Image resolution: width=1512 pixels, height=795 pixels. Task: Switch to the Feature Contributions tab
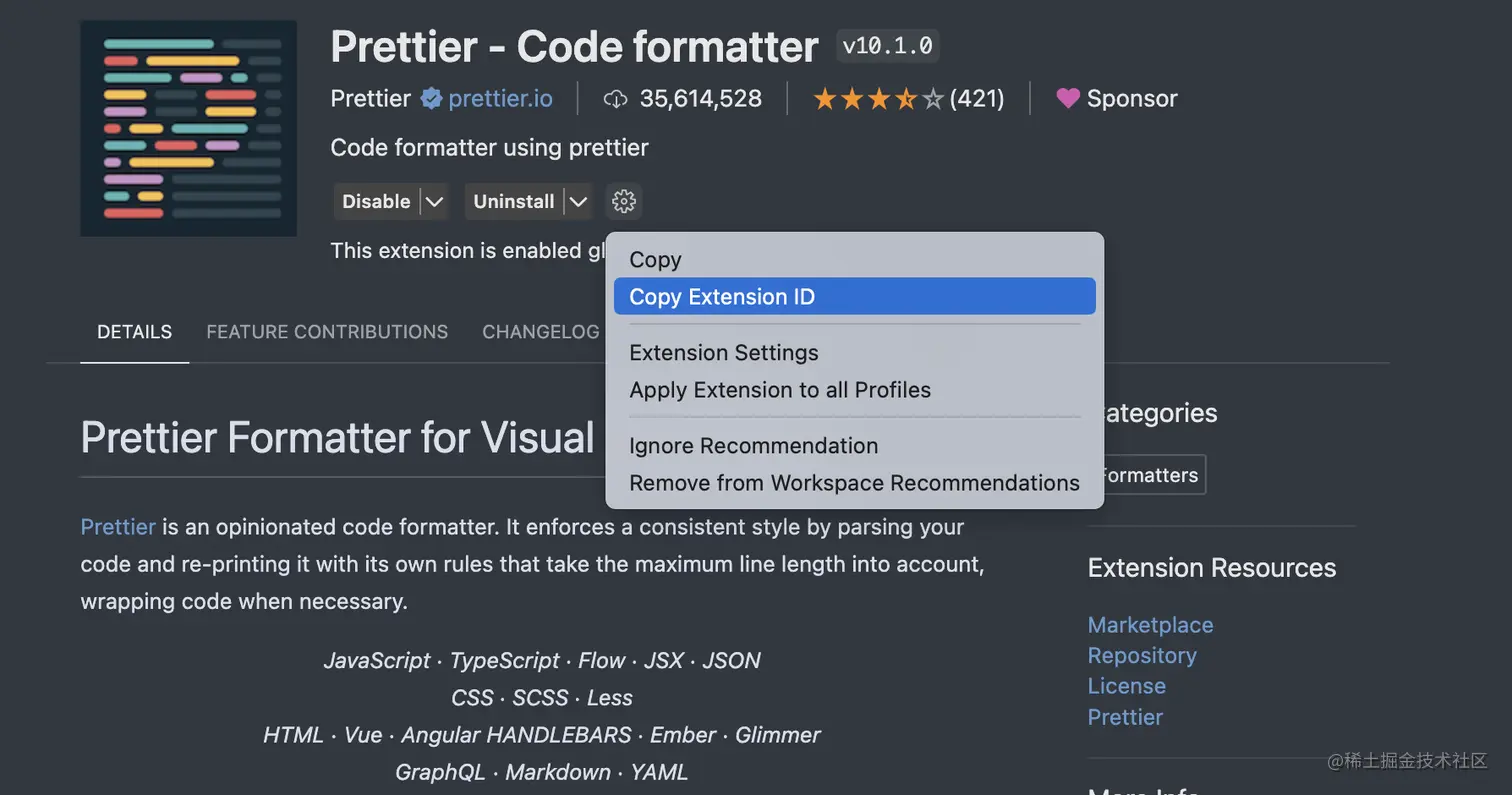tap(327, 332)
